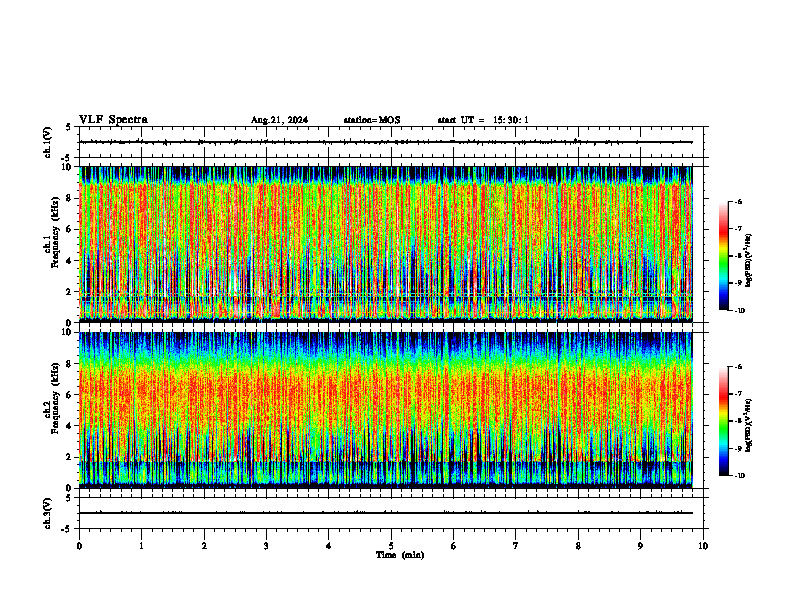Click the ch.1 spectrogram color scale bar

pyautogui.click(x=723, y=256)
